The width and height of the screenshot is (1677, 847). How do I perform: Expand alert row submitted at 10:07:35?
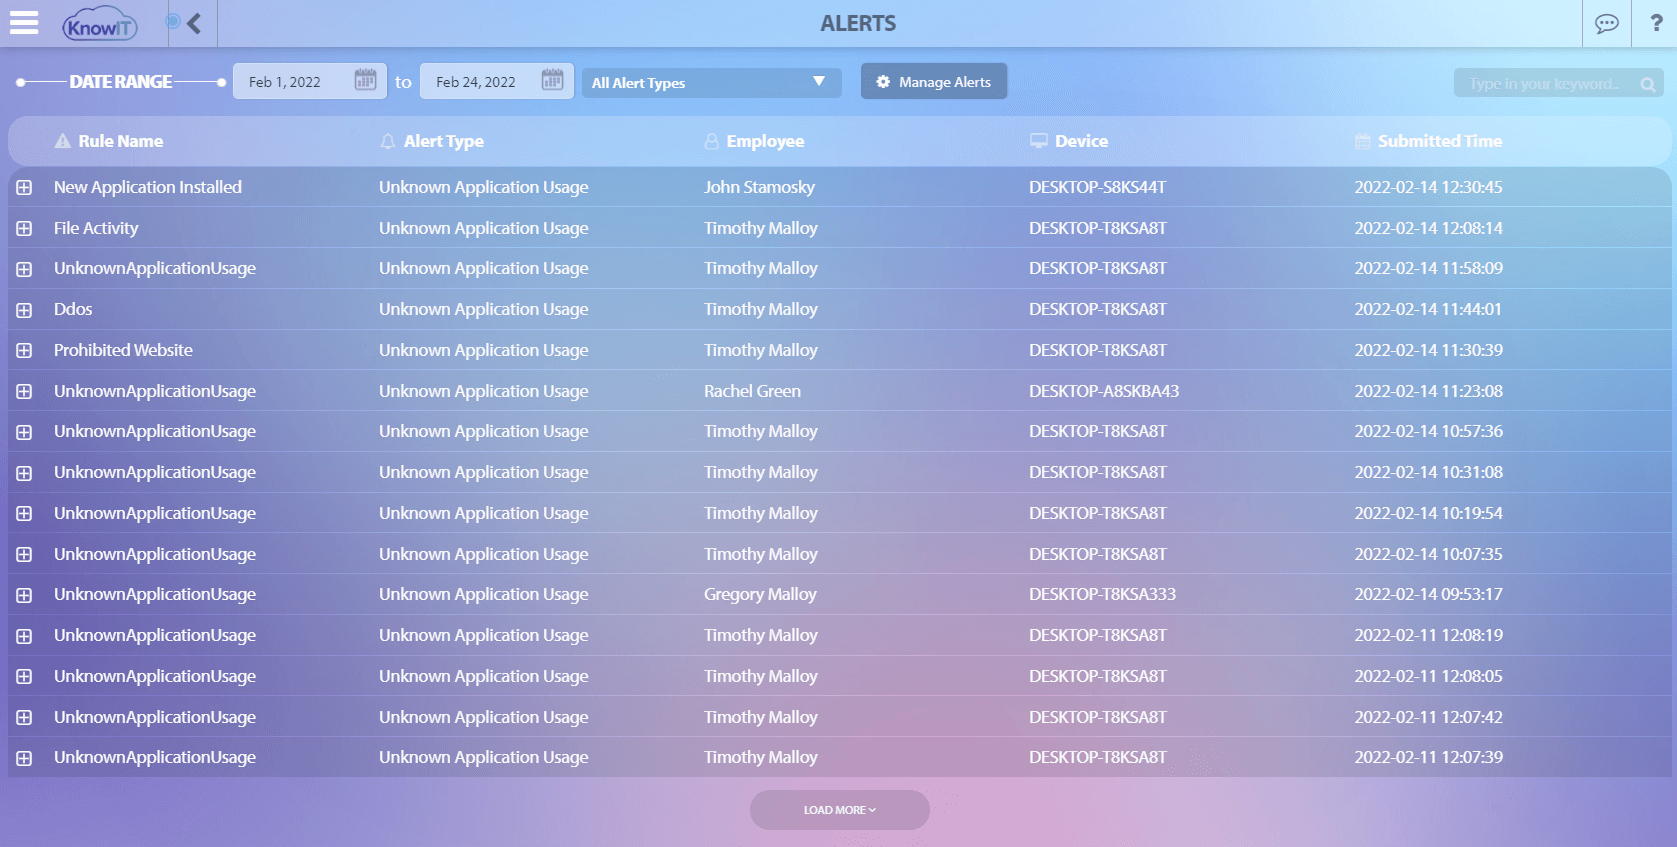(24, 554)
